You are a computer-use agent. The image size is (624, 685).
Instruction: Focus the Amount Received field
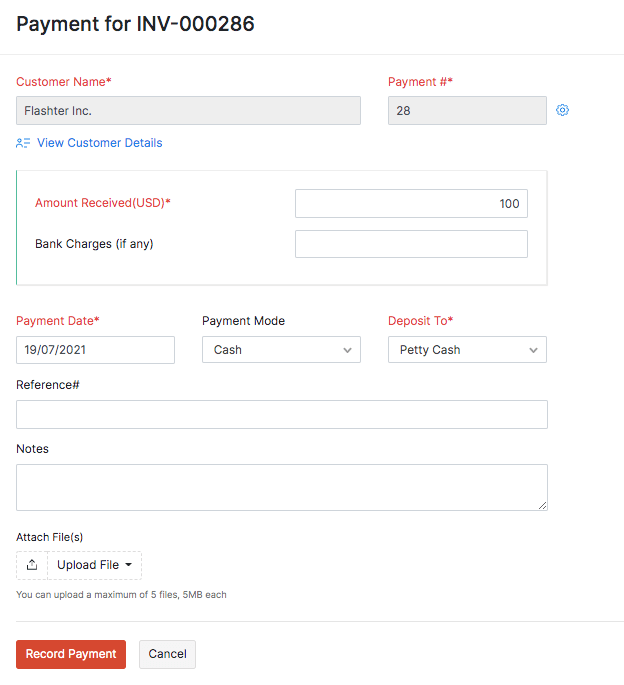(411, 204)
